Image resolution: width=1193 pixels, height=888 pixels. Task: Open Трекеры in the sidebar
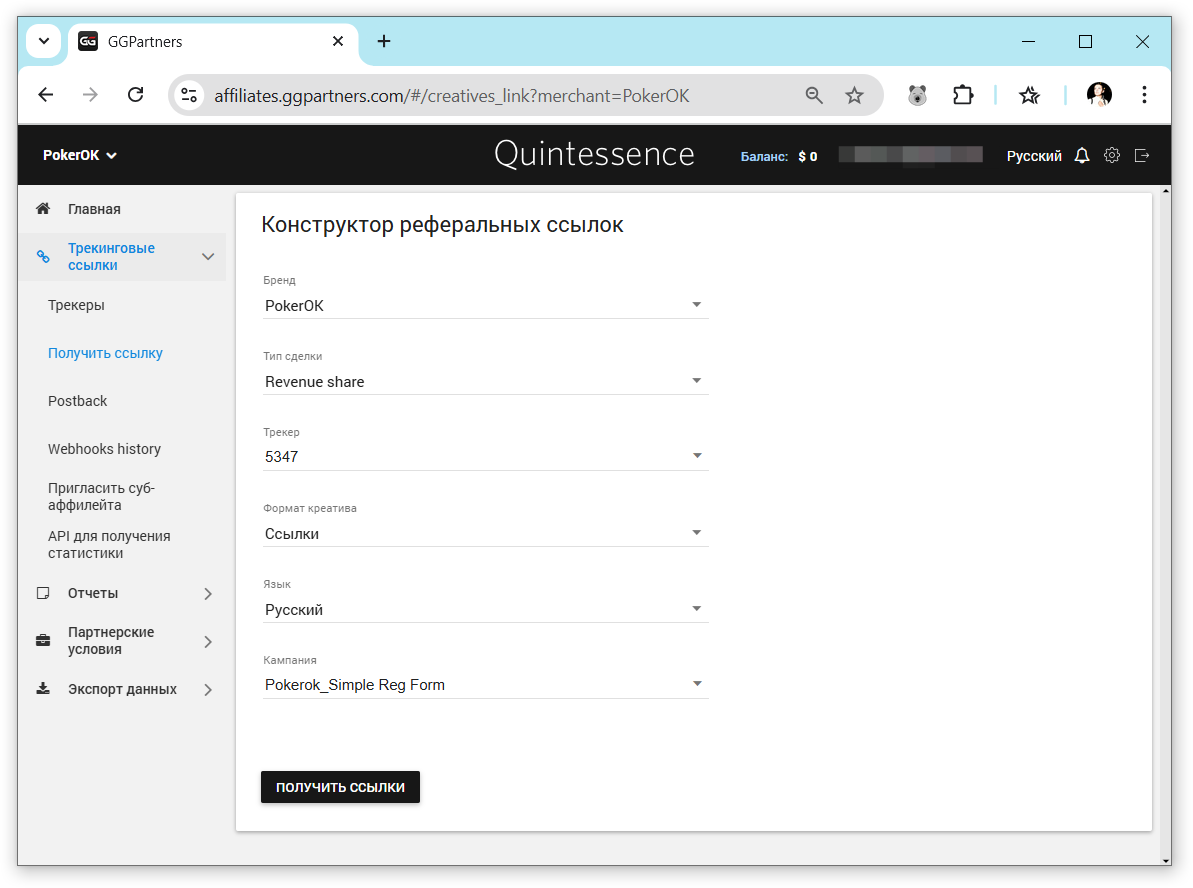[x=76, y=305]
